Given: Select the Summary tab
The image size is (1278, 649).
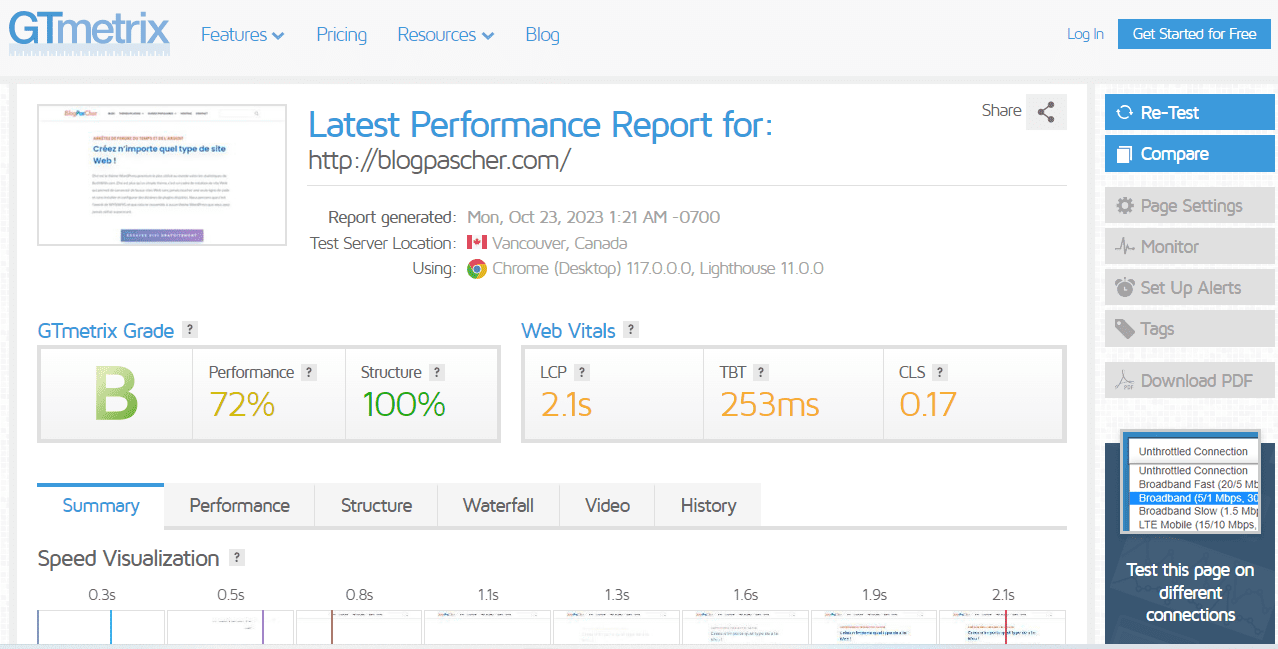Looking at the screenshot, I should [x=101, y=505].
